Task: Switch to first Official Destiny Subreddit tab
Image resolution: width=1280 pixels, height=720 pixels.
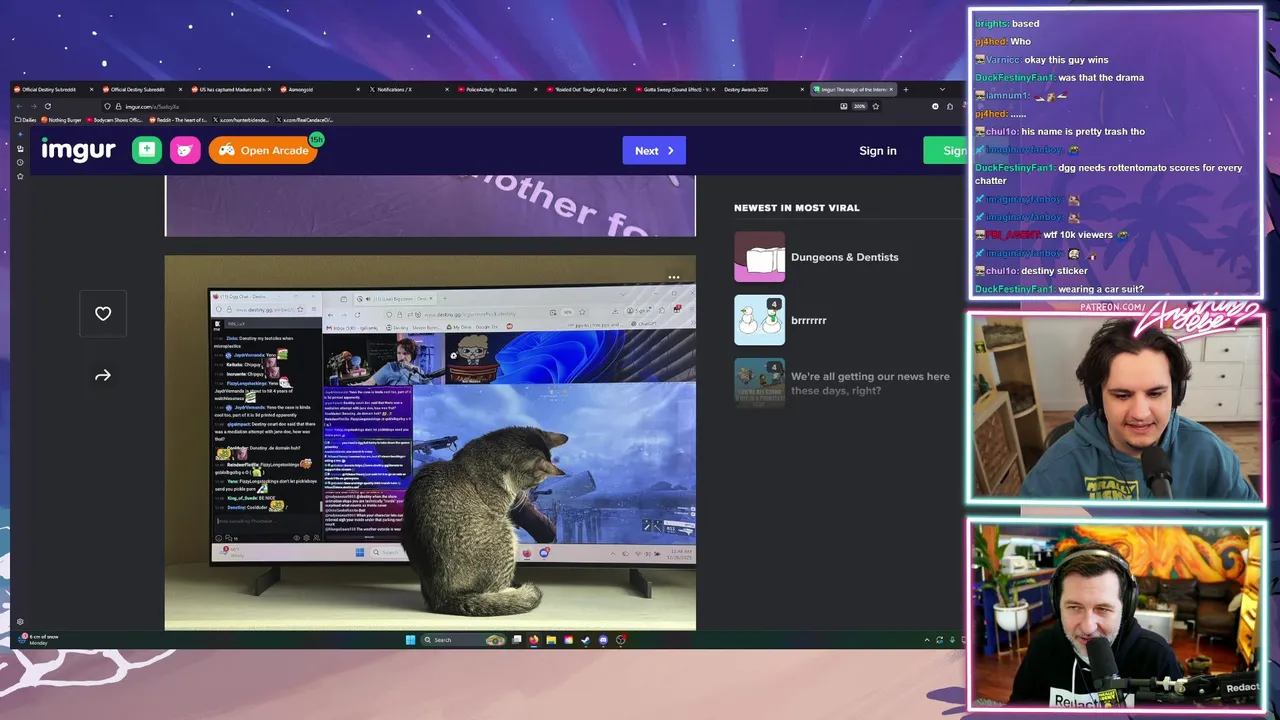Action: click(55, 89)
